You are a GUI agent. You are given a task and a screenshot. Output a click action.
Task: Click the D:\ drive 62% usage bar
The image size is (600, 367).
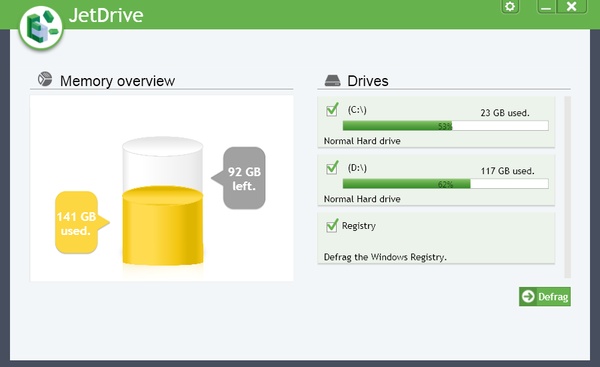point(445,184)
